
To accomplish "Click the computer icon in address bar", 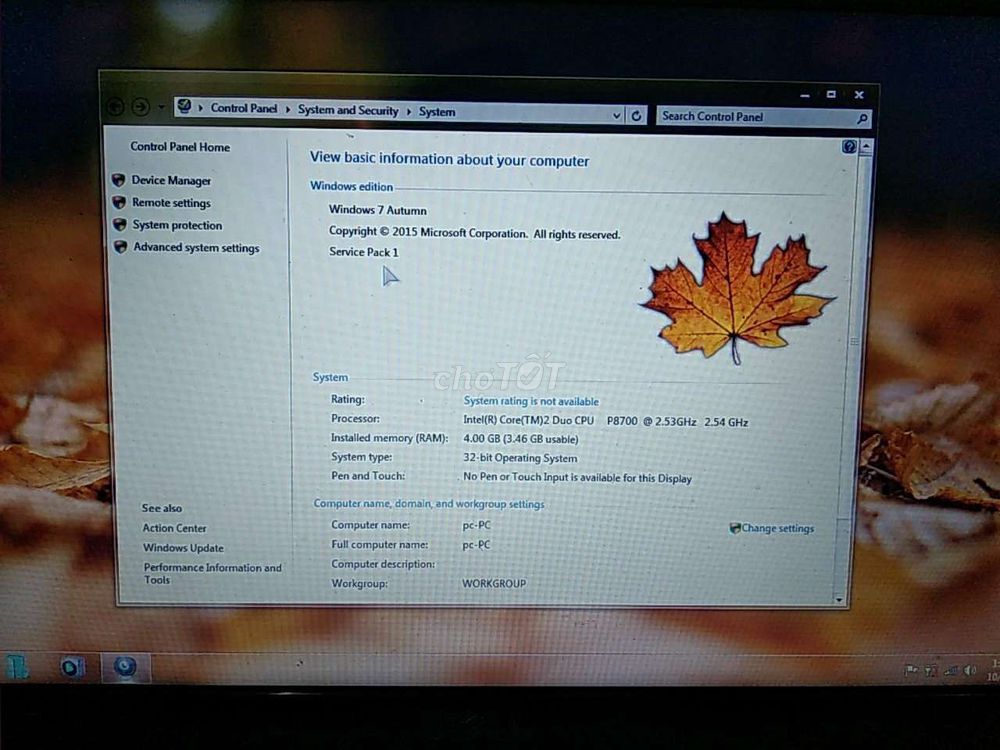I will pyautogui.click(x=184, y=107).
